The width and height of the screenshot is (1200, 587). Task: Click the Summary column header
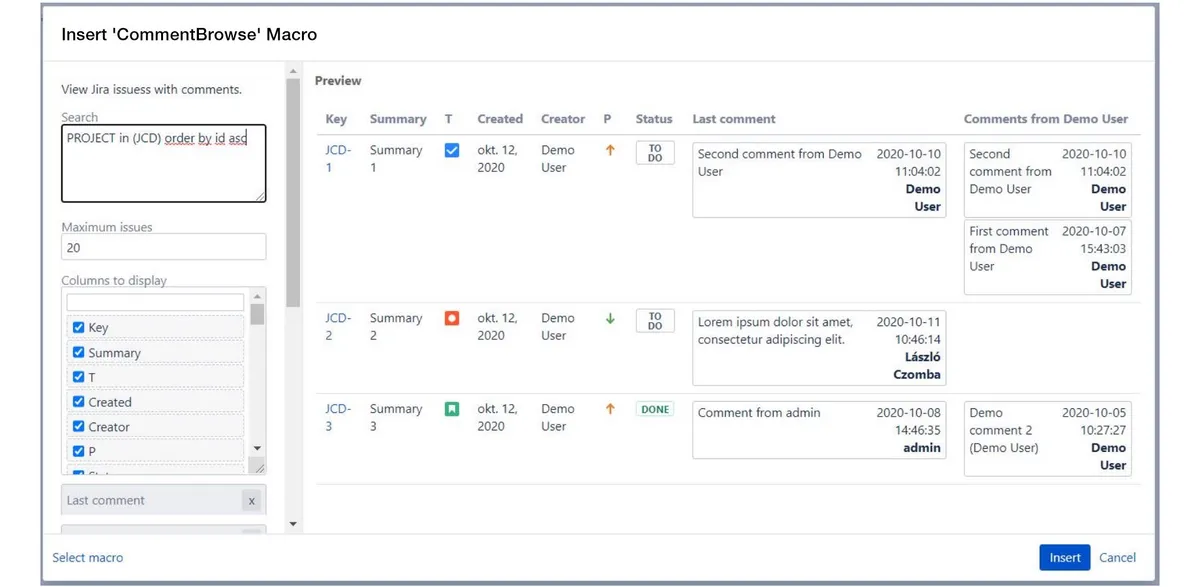(398, 119)
